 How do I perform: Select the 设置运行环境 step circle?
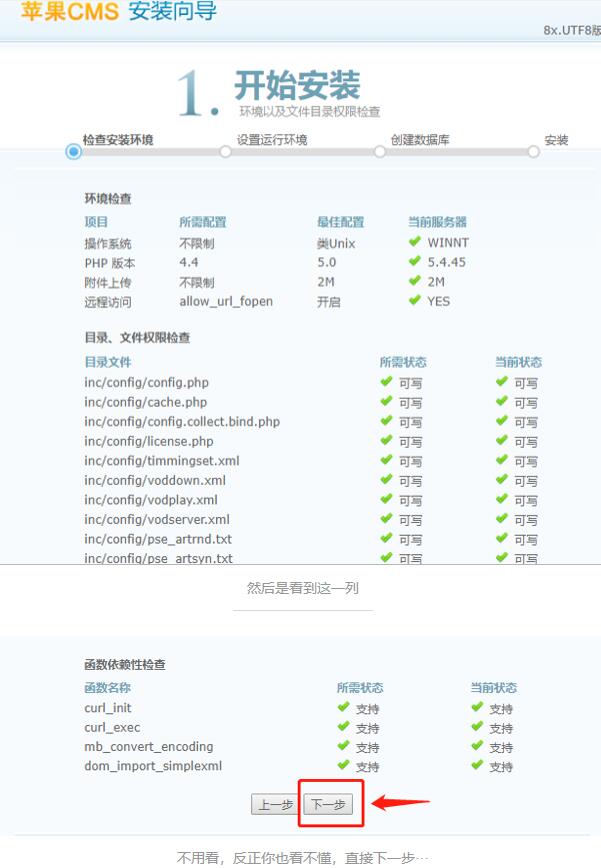coord(225,151)
